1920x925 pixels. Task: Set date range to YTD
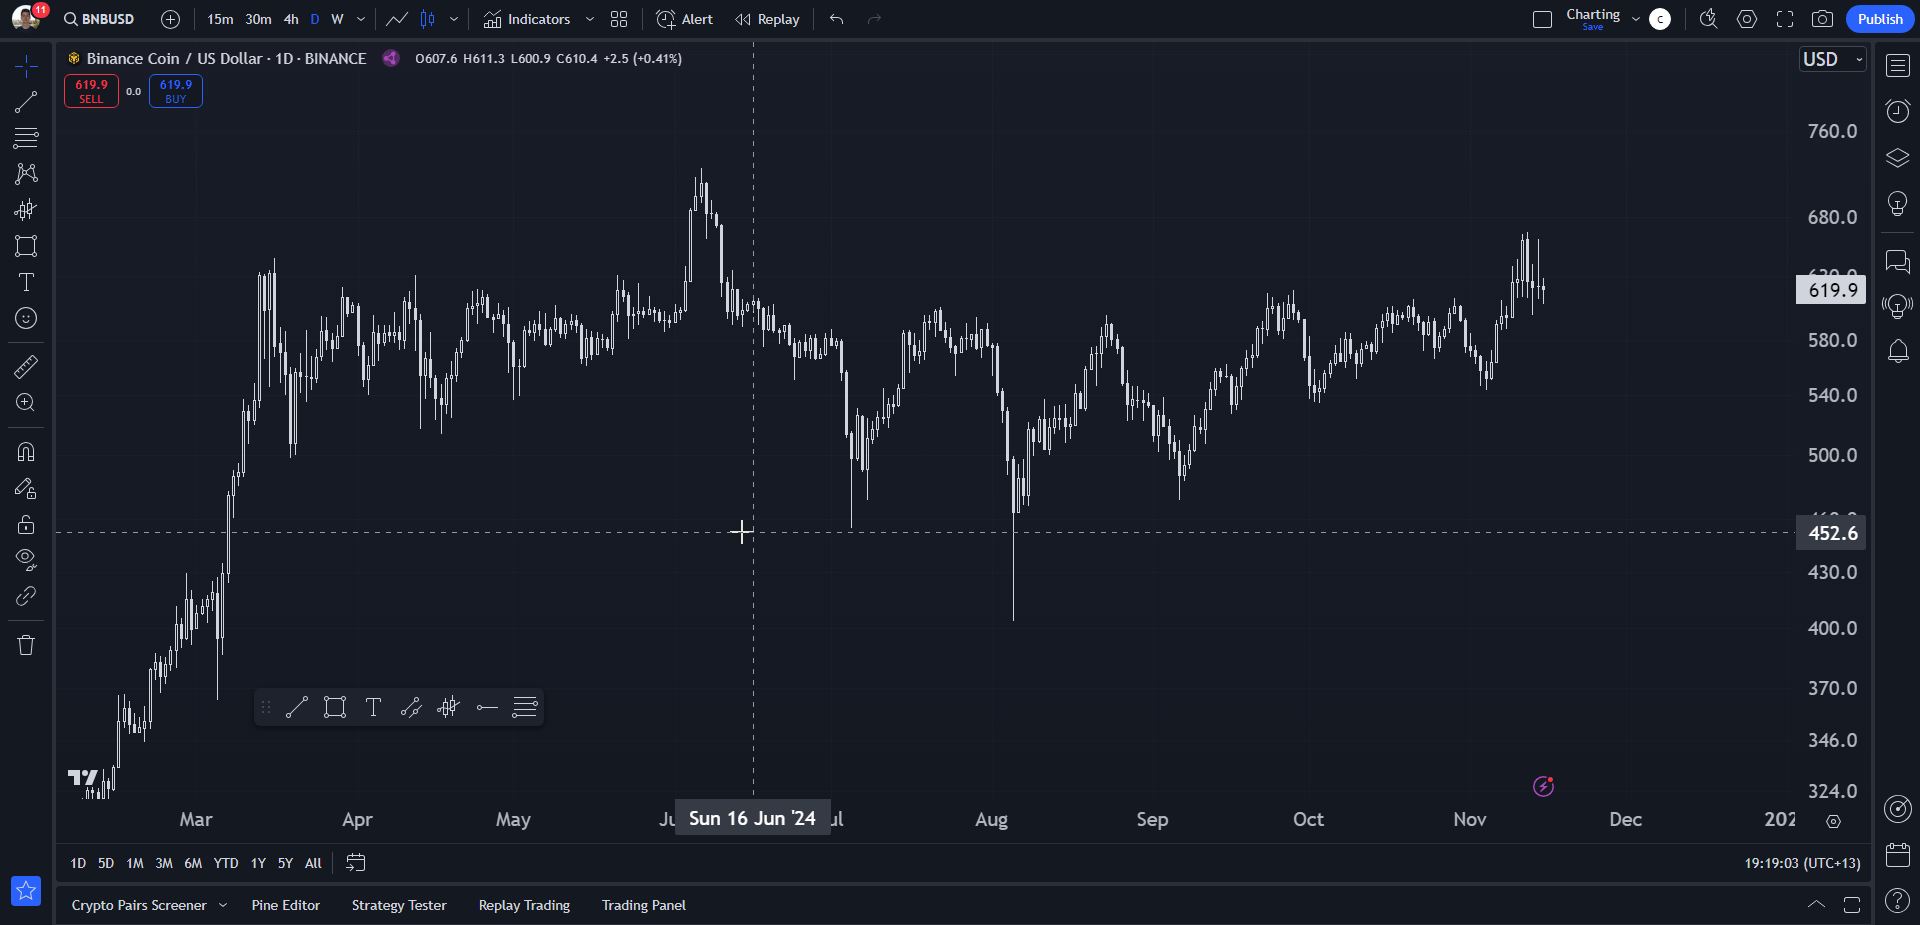226,863
